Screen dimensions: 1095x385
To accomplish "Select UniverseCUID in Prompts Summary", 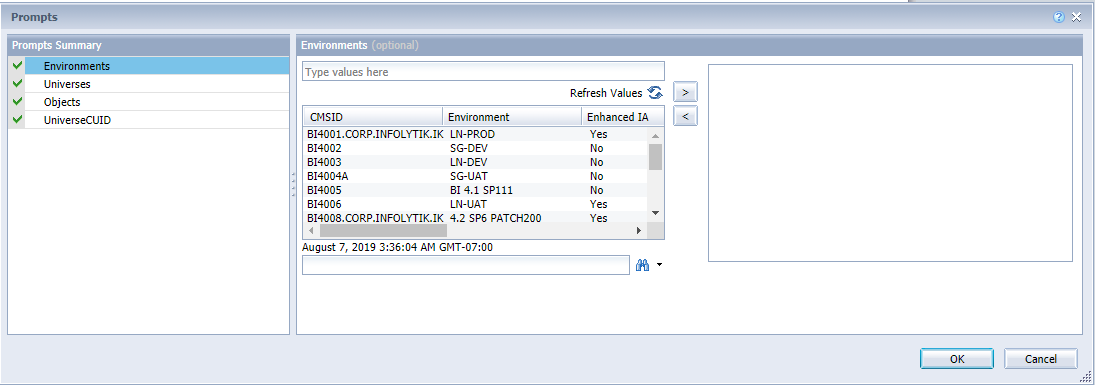I will [x=156, y=120].
